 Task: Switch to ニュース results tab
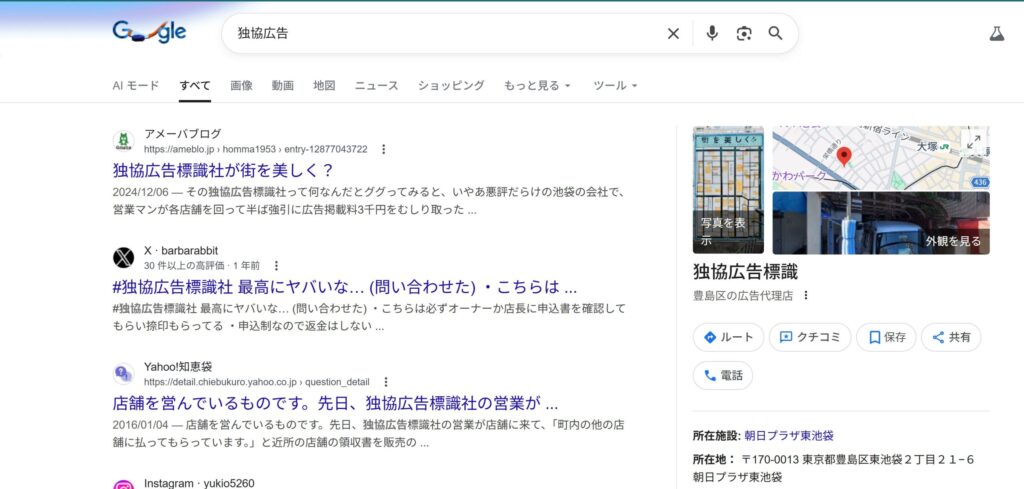(x=377, y=86)
